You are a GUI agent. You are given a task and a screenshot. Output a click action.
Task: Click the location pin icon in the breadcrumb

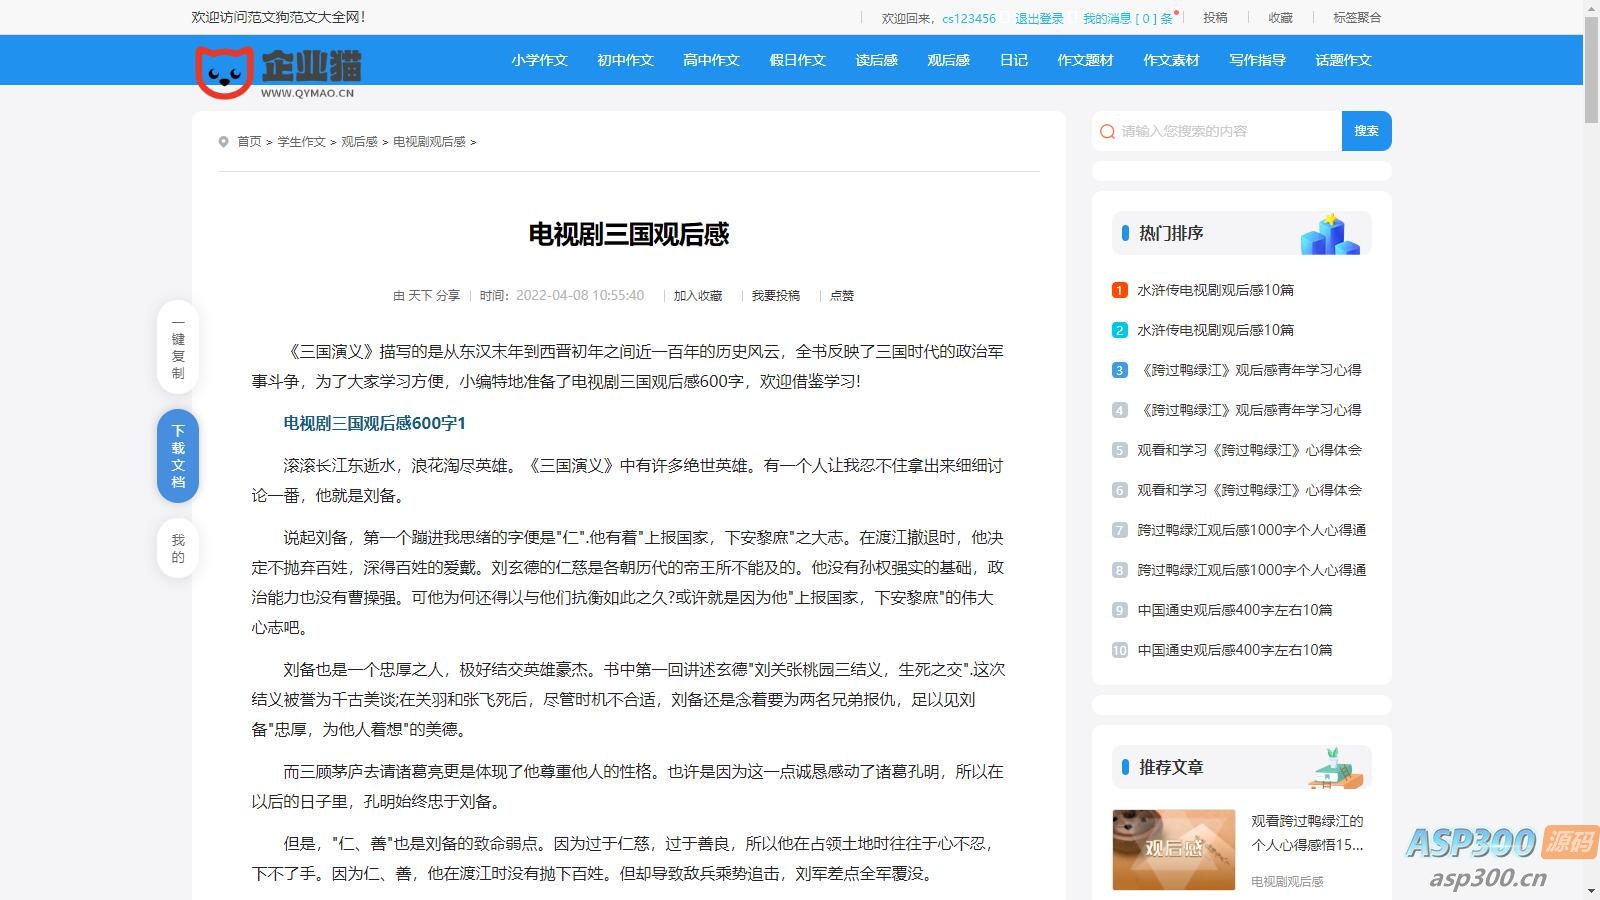point(224,142)
